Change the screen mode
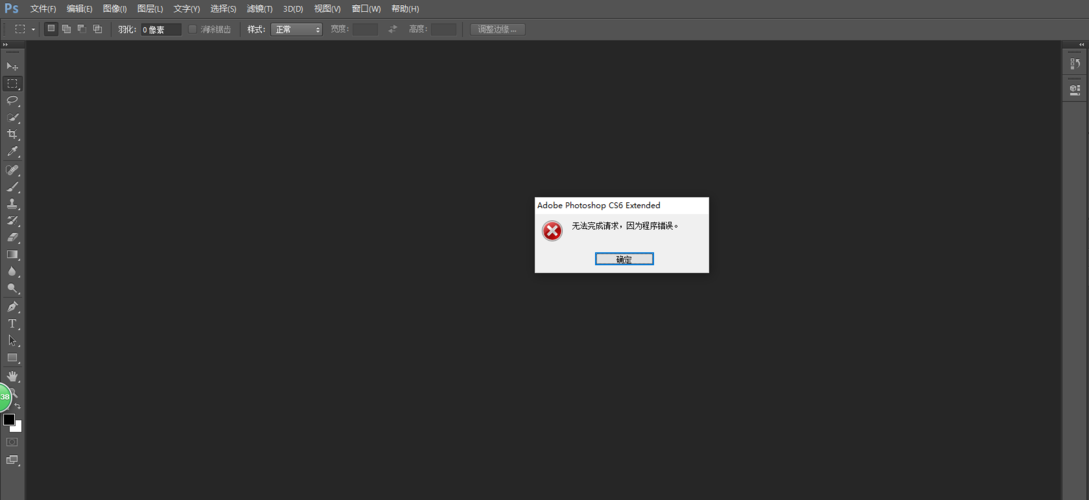Screen dimensions: 1089x500 pos(13,460)
